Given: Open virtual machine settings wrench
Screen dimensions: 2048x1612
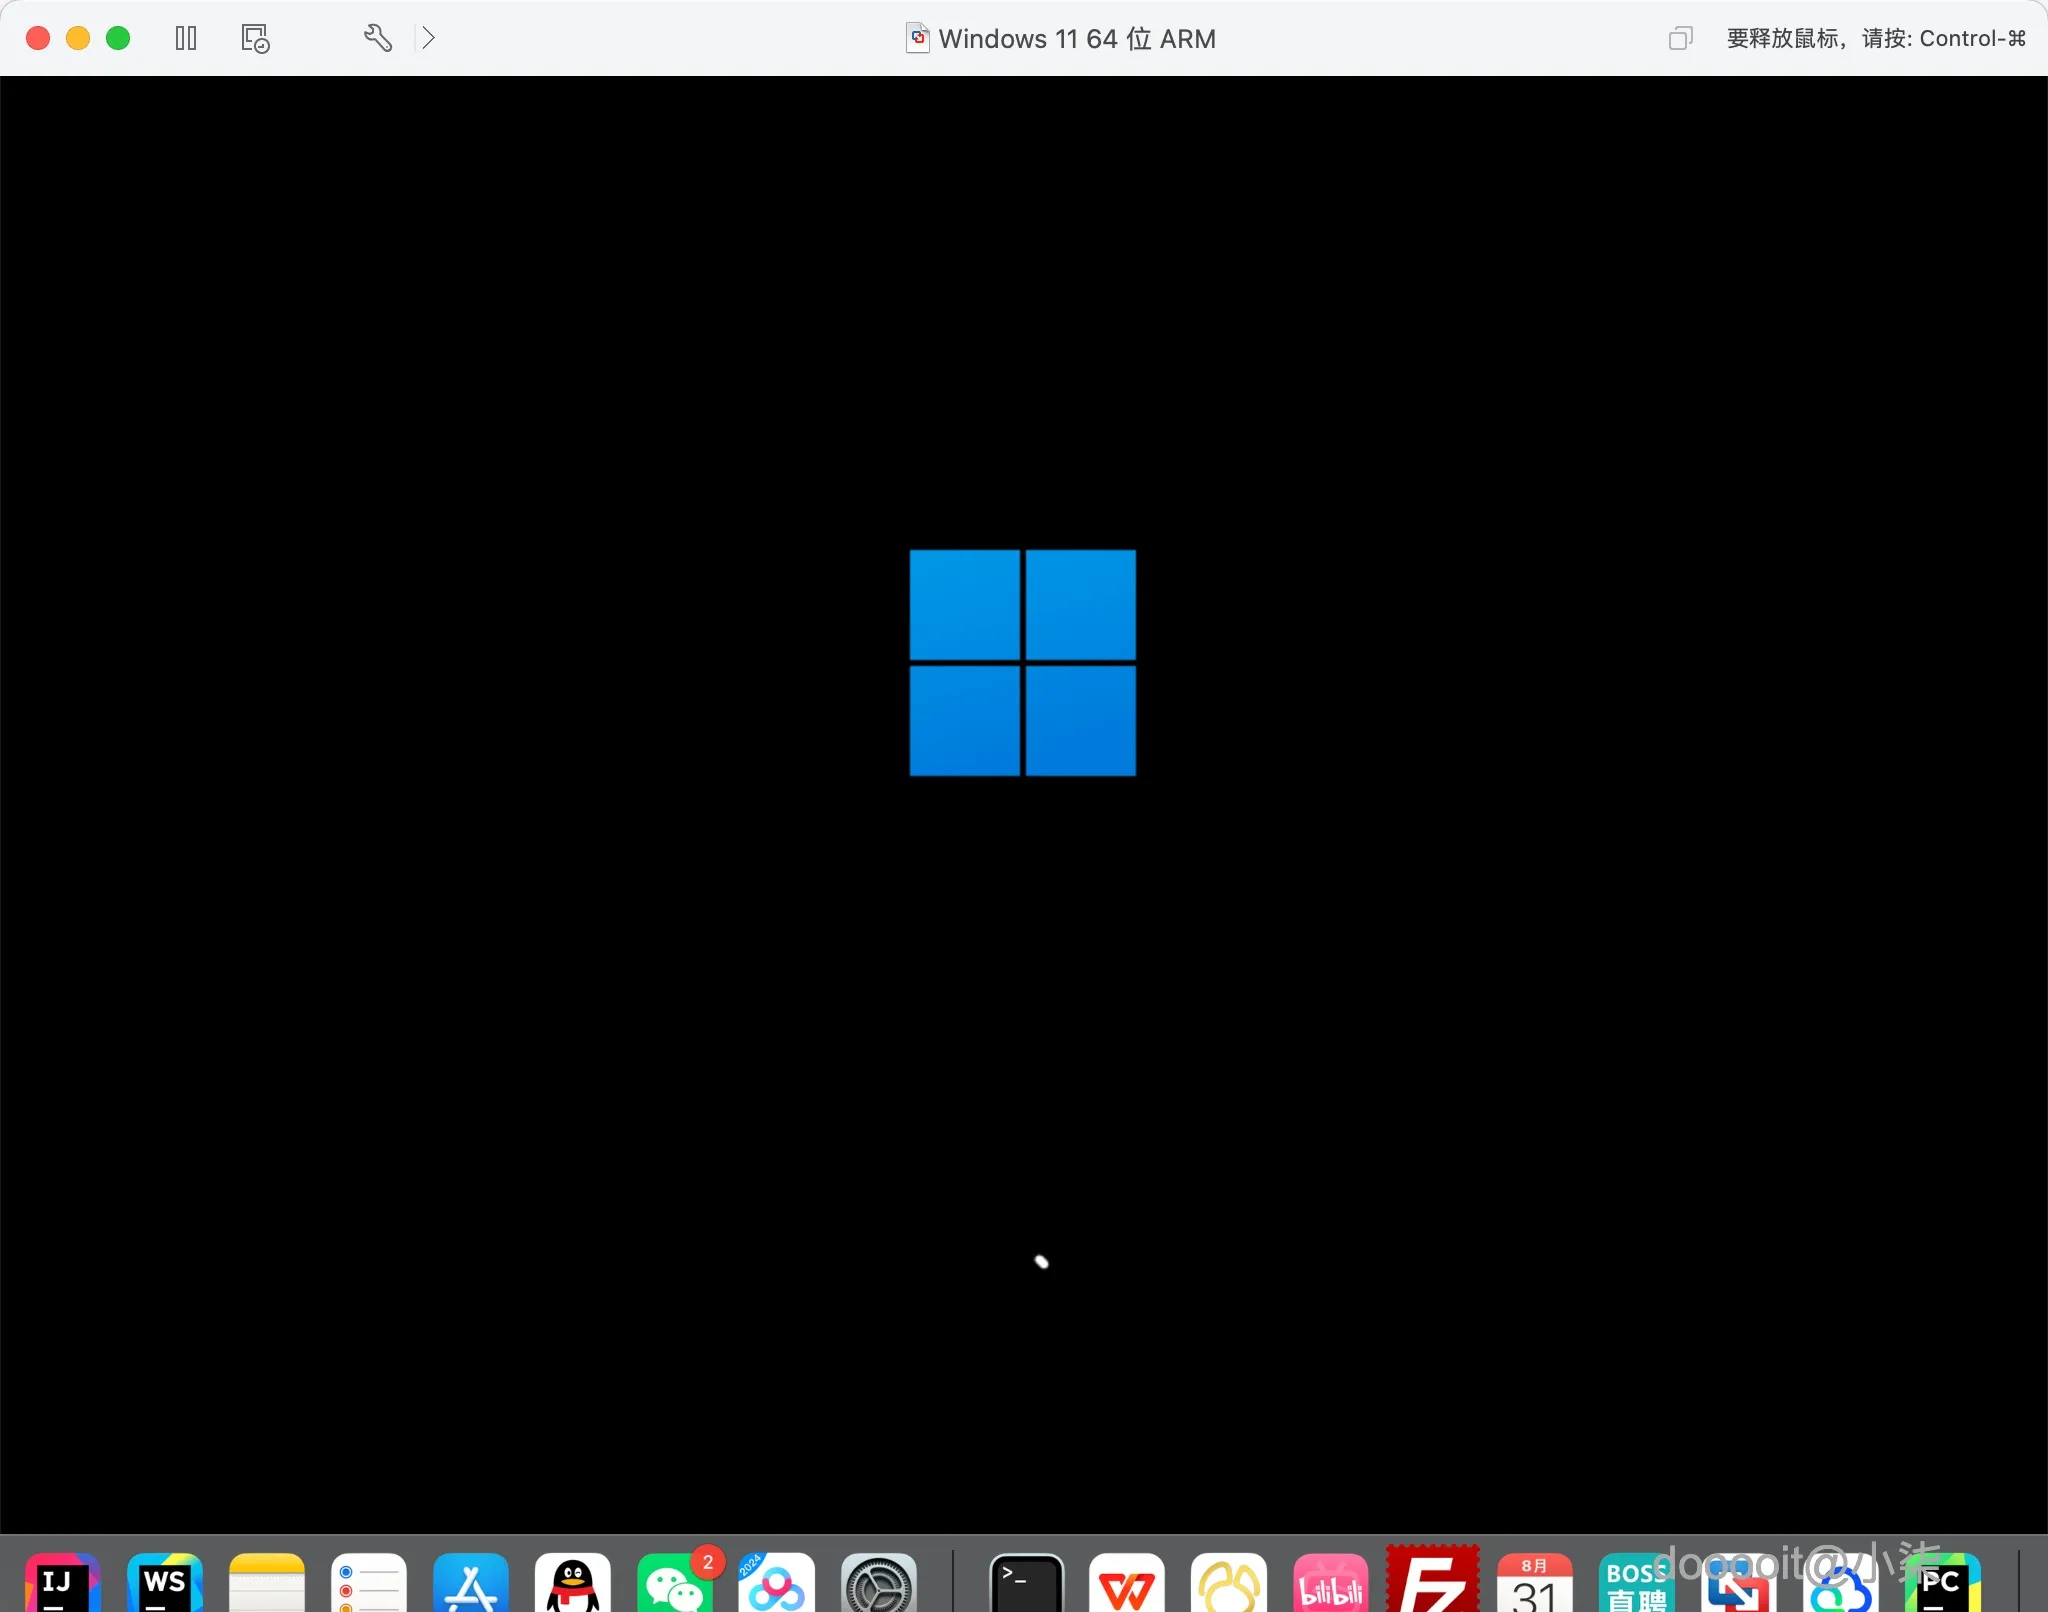Looking at the screenshot, I should click(x=377, y=38).
